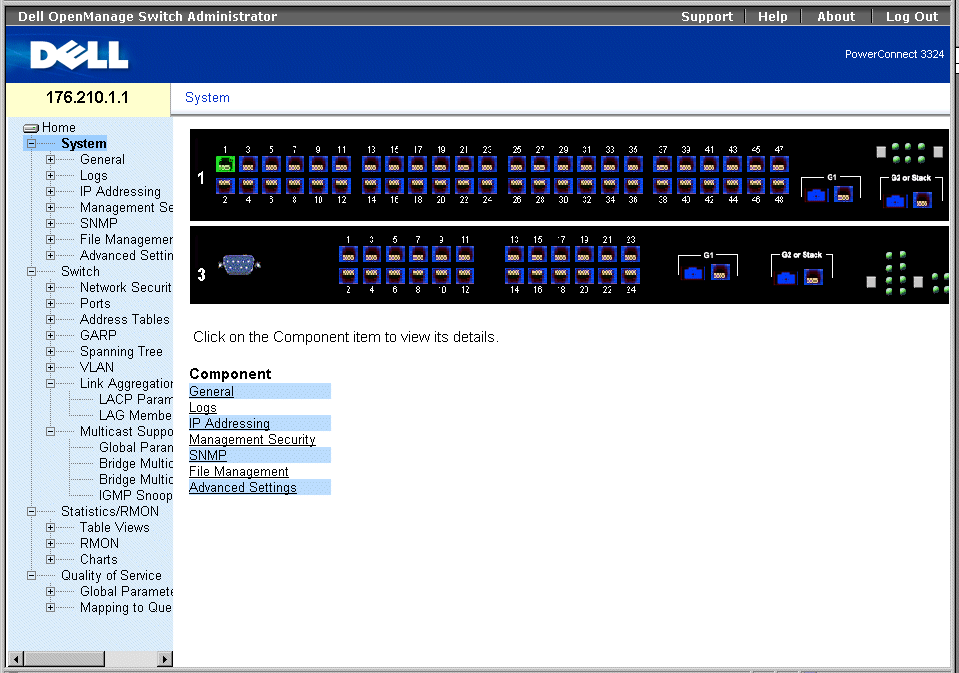Click port 13 on unit 3

pos(514,254)
